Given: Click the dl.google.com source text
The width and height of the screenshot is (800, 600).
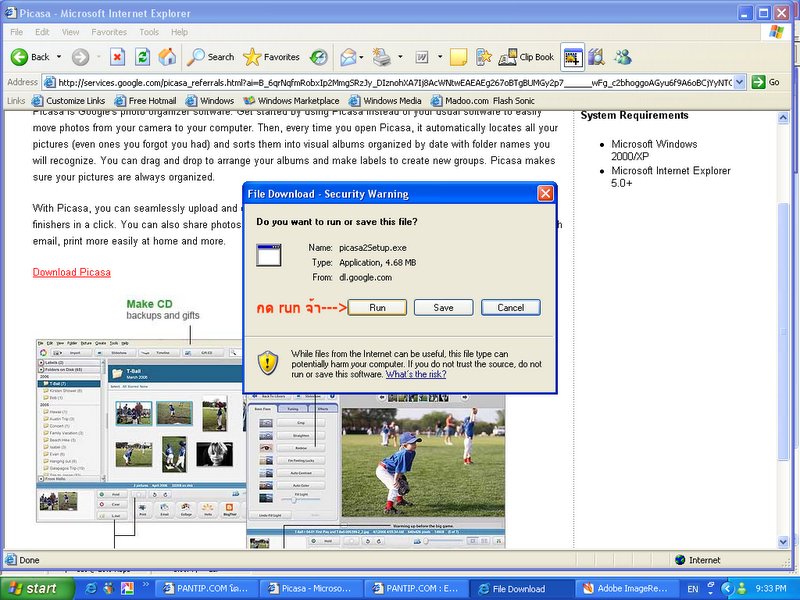Looking at the screenshot, I should (365, 278).
